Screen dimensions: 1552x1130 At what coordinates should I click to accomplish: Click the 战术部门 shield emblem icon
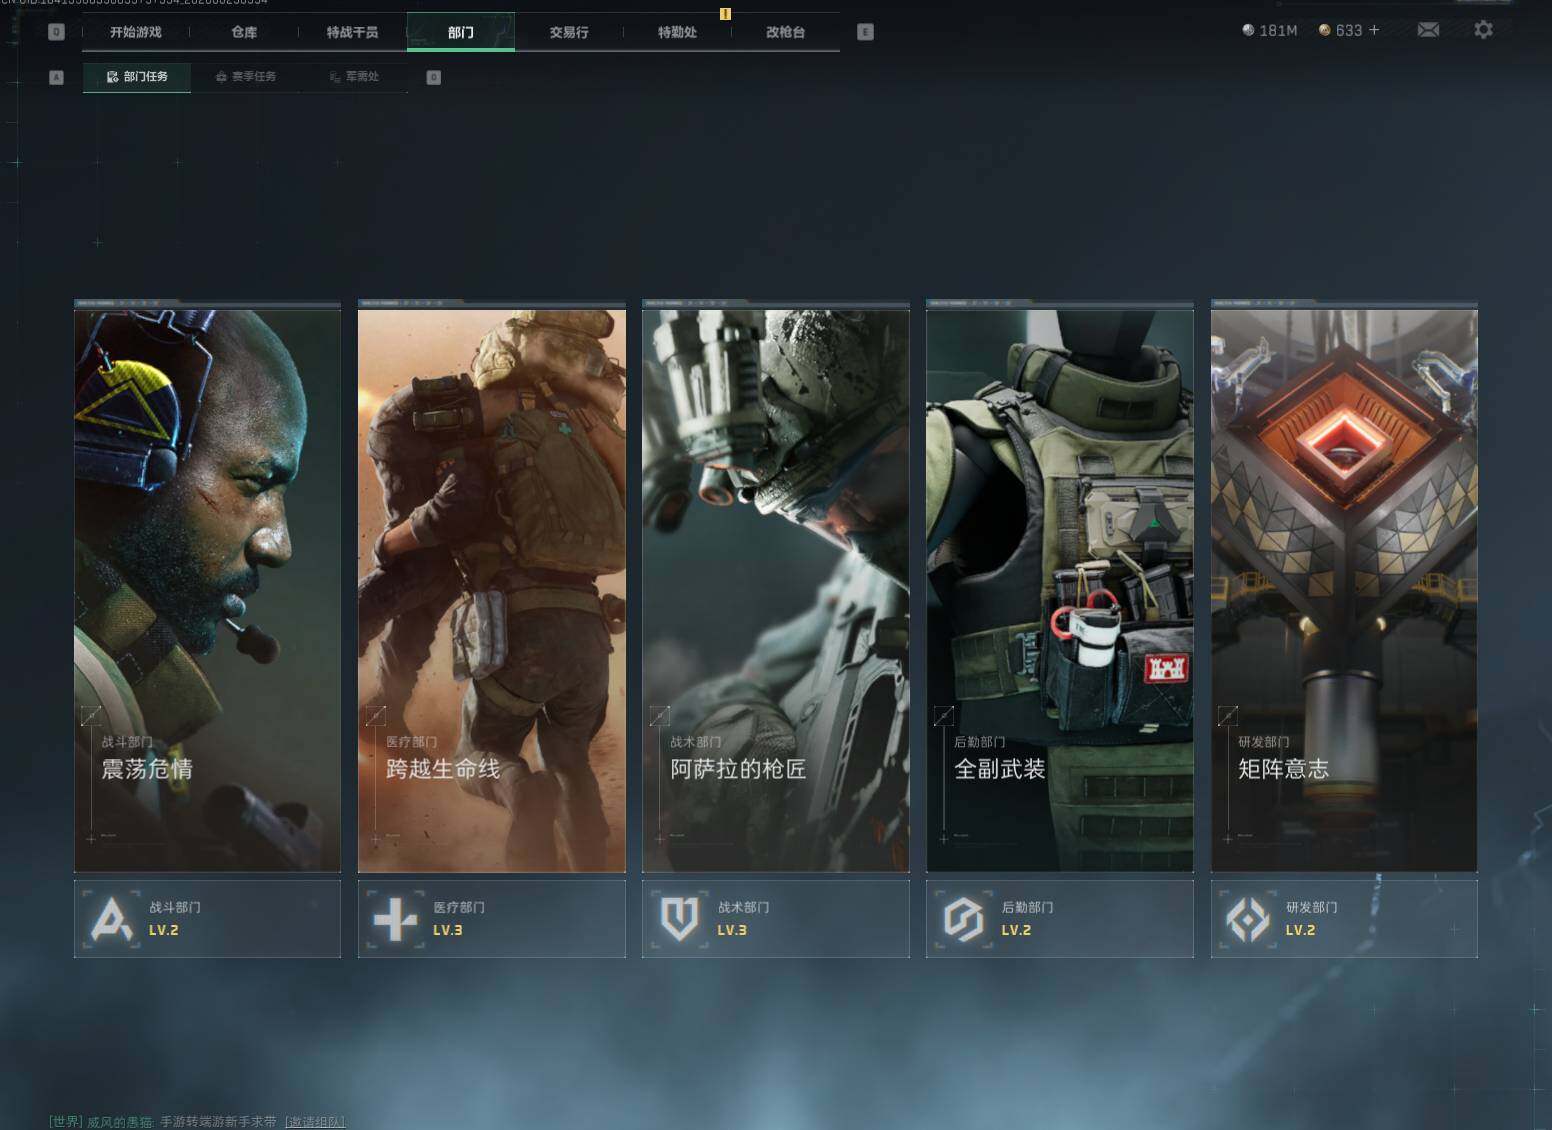679,919
